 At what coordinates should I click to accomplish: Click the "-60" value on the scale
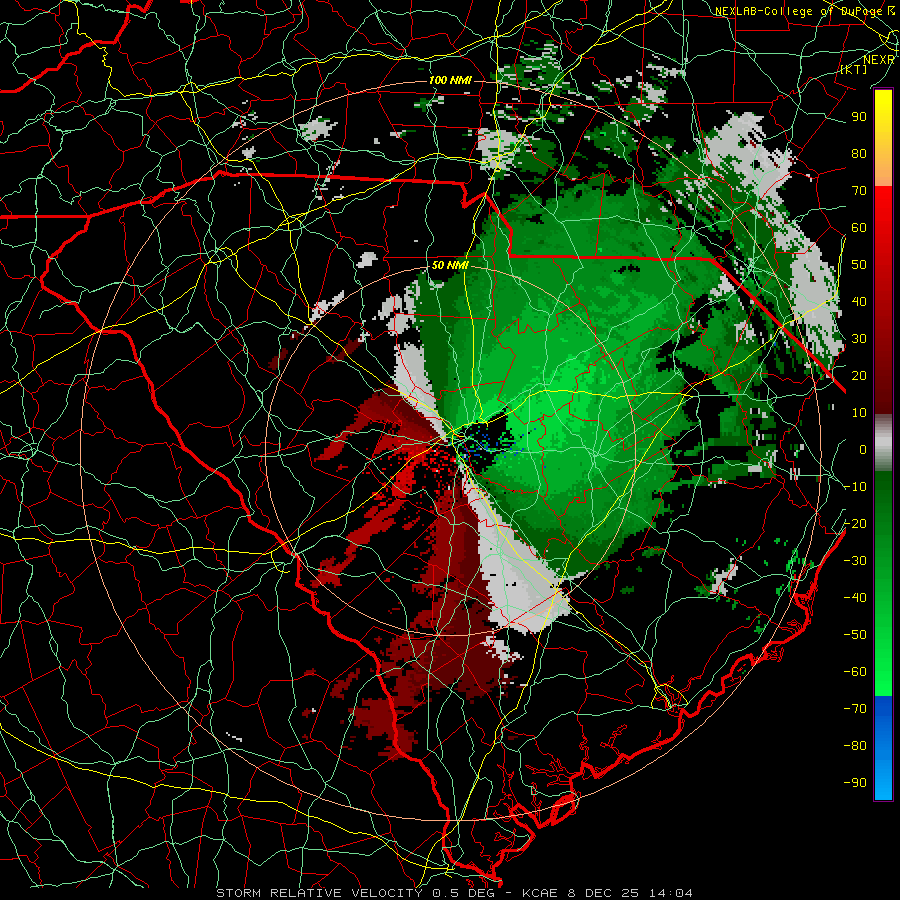(x=855, y=672)
